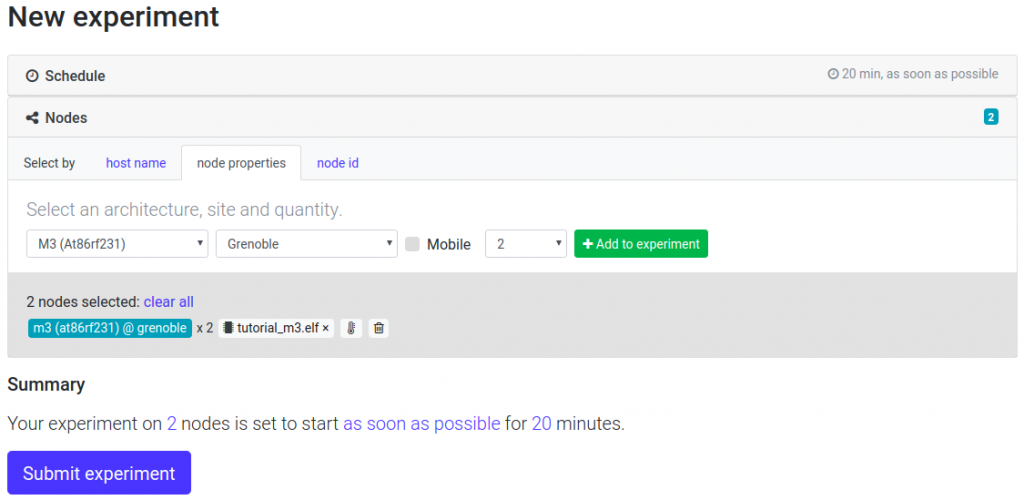The height and width of the screenshot is (500, 1024).
Task: Click the clock icon beside Schedule
Action: tap(32, 76)
